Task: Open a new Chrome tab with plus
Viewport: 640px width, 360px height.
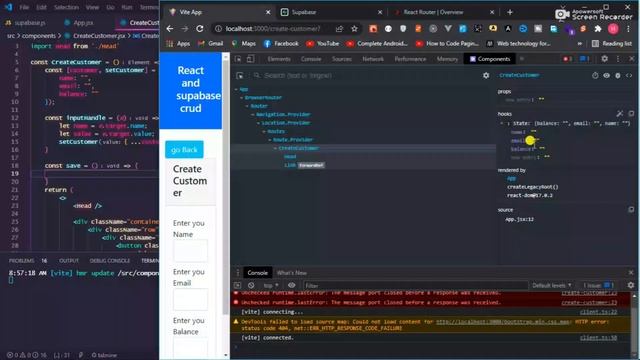Action: 510,12
